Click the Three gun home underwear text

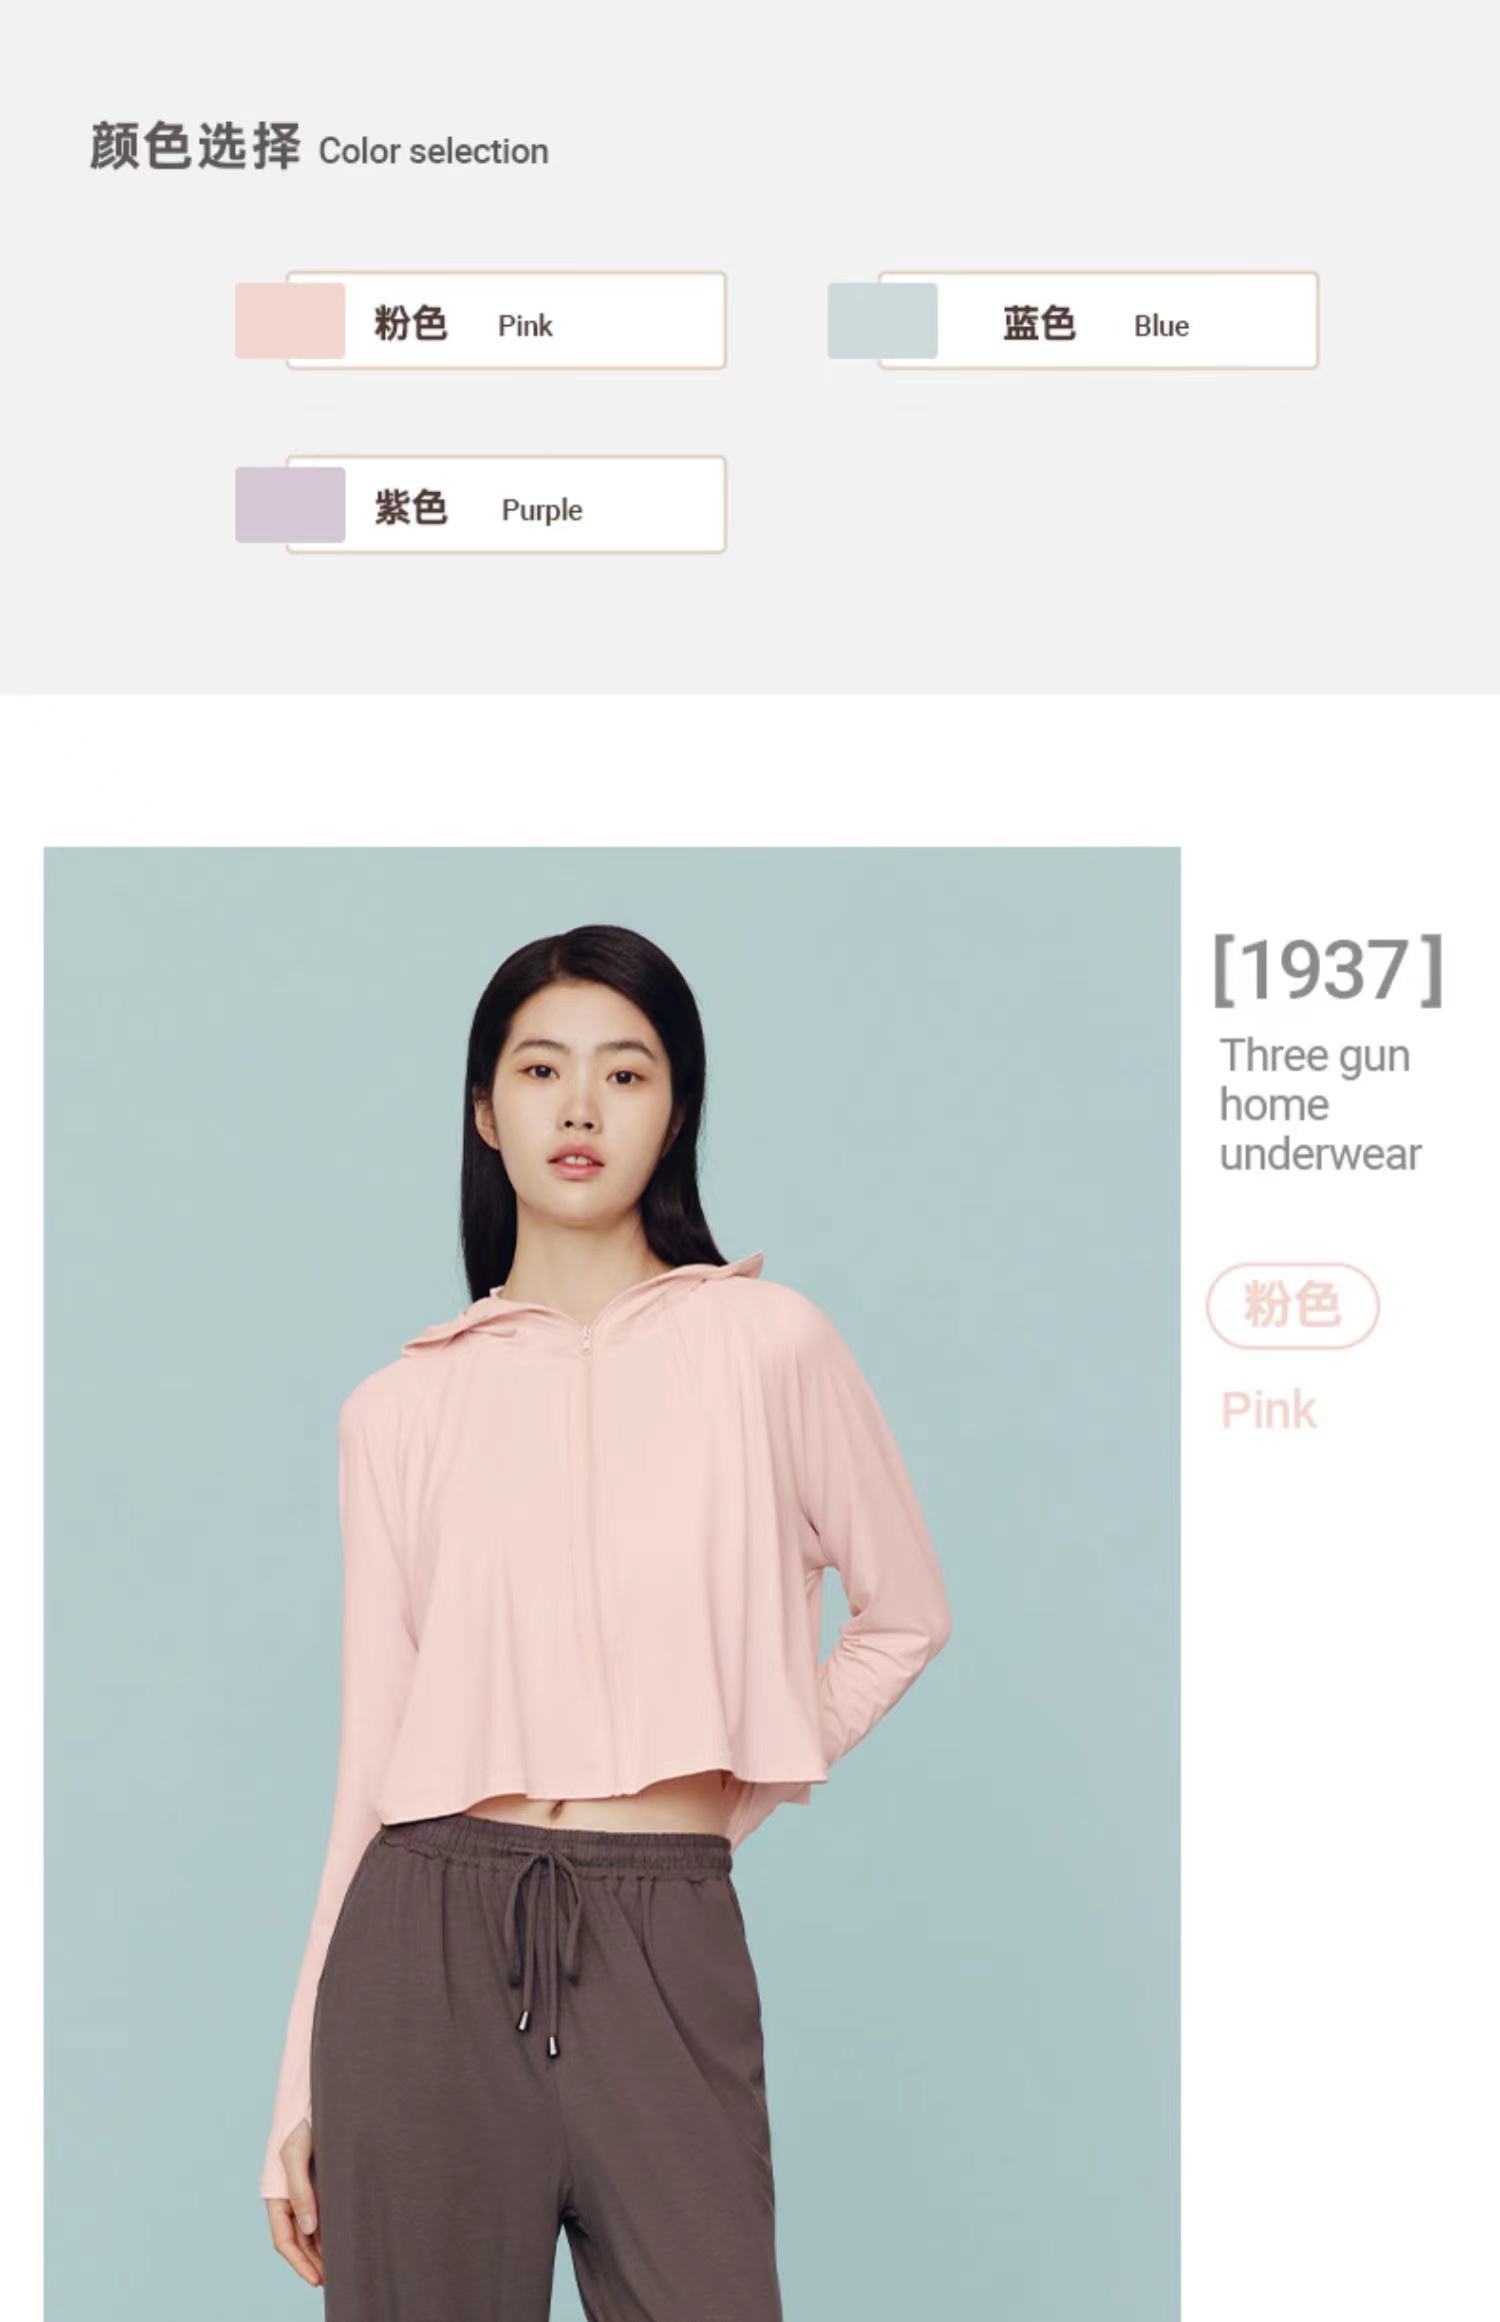[1320, 1105]
